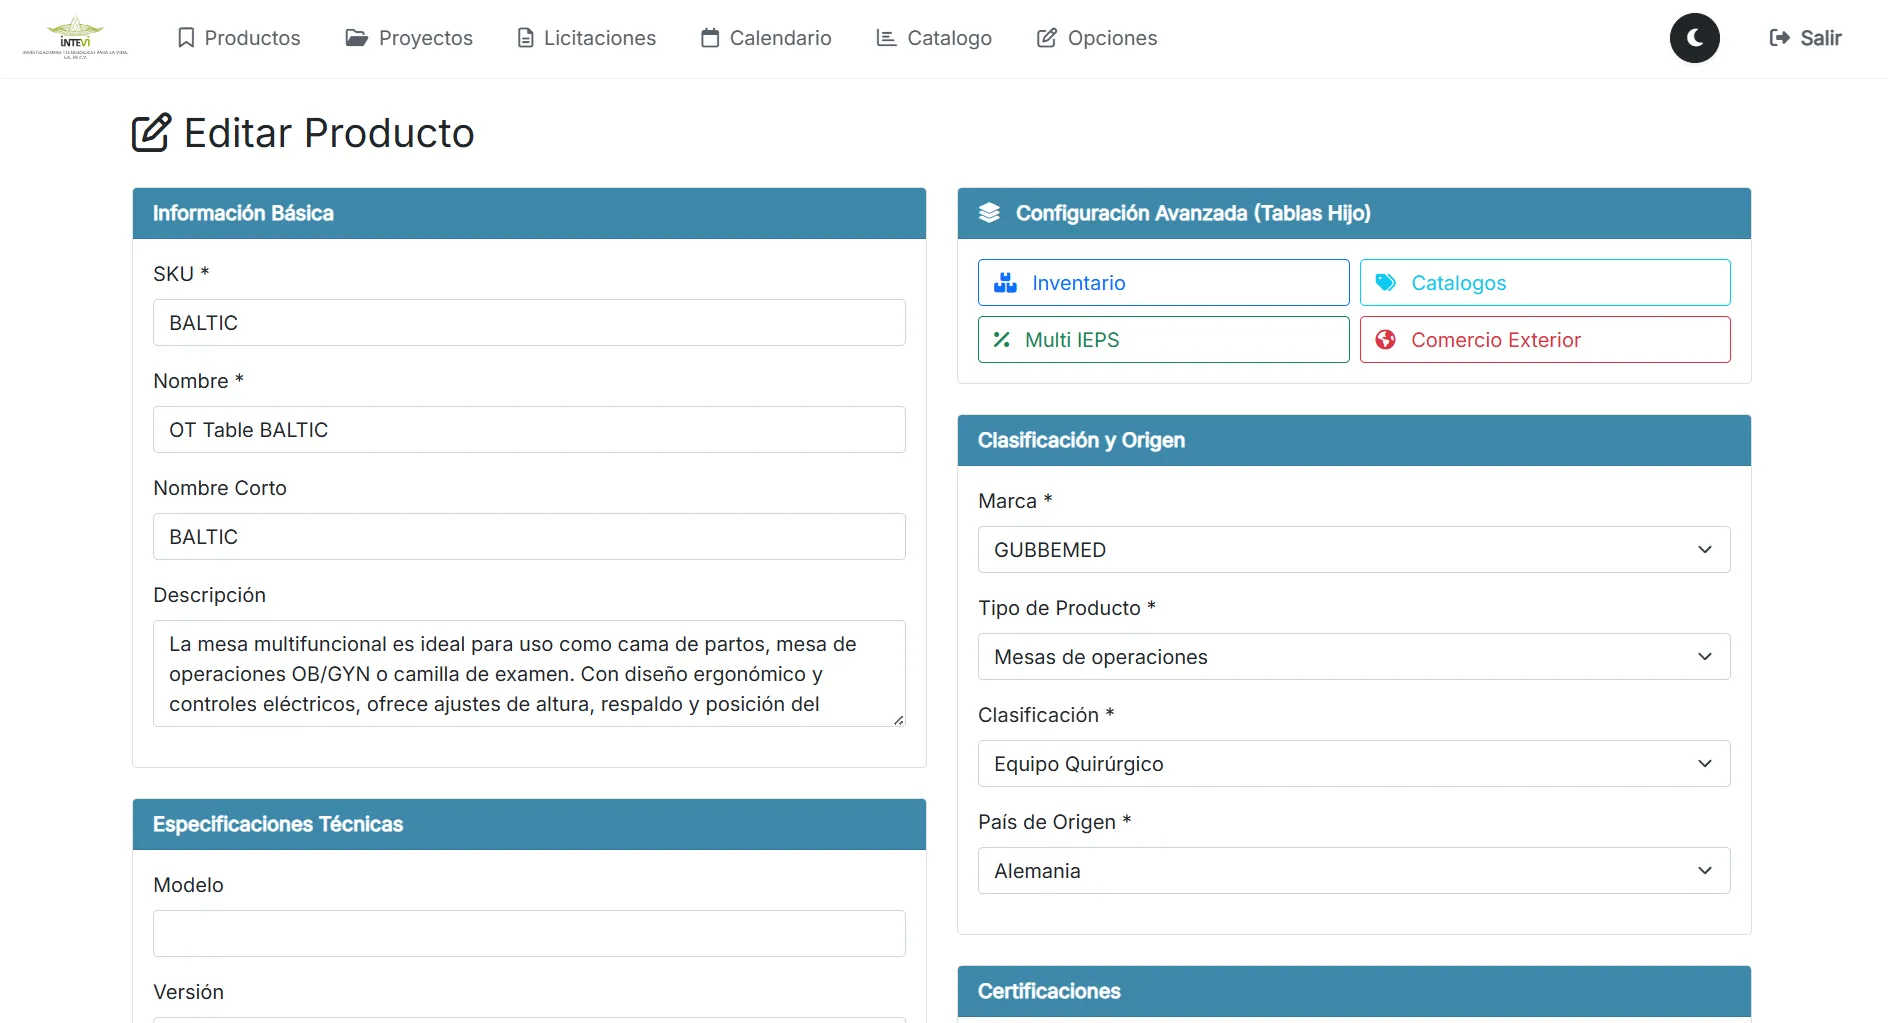
Task: Open the Productos menu
Action: click(x=239, y=38)
